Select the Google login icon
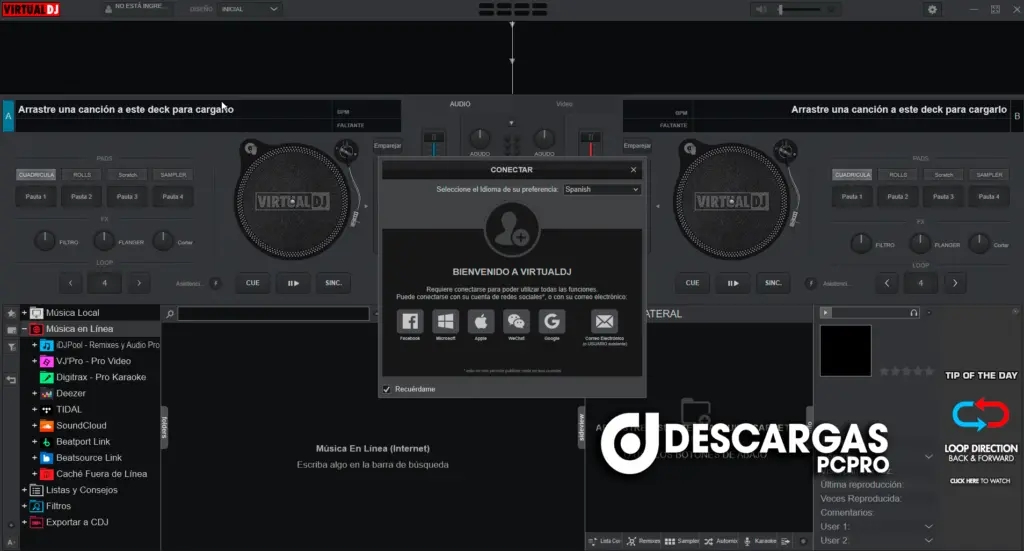 551,322
